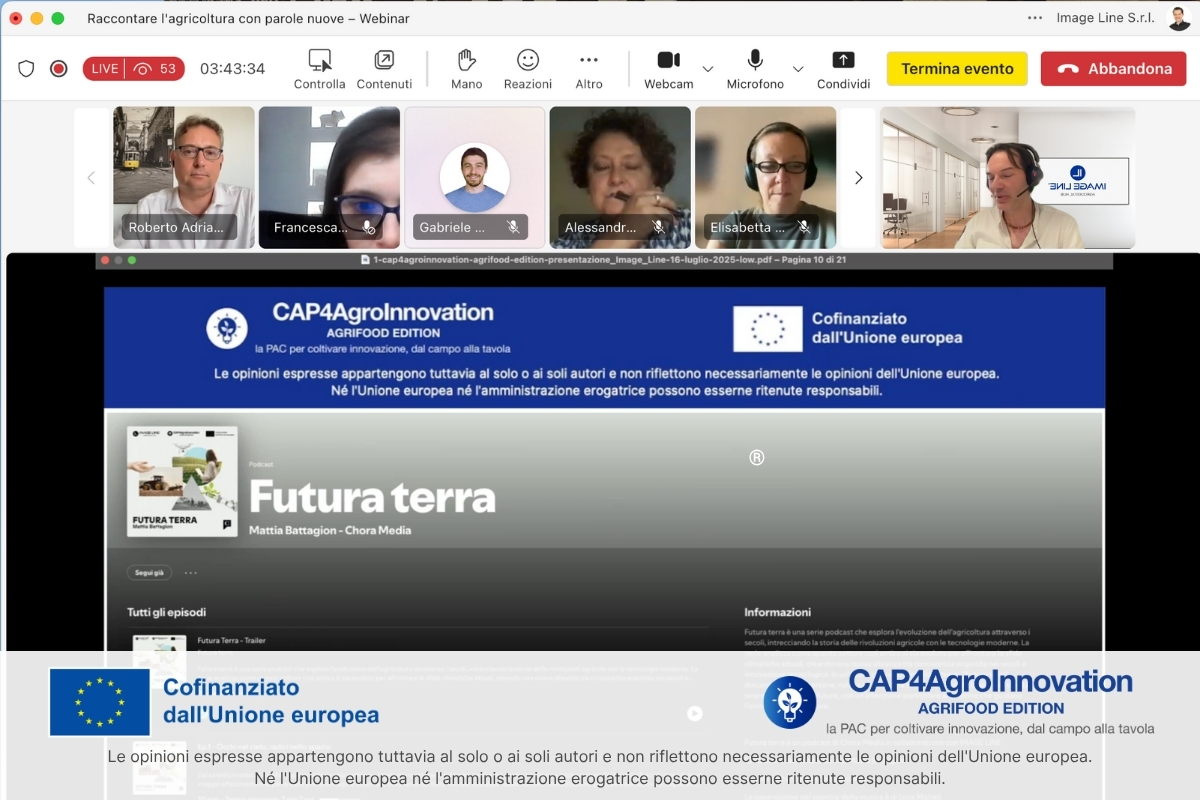The image size is (1200, 800).
Task: Select Elisabetta video thumbnail
Action: tap(766, 178)
